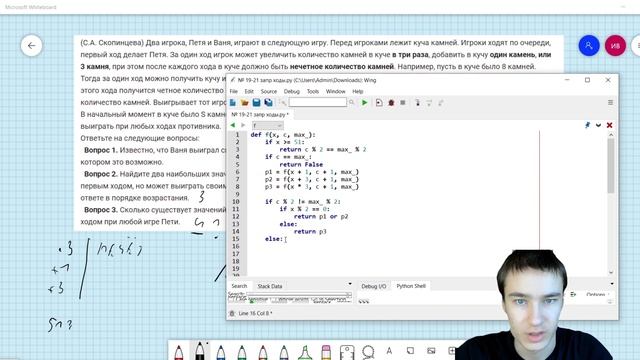Open the Tools menu in Wing

click(313, 91)
